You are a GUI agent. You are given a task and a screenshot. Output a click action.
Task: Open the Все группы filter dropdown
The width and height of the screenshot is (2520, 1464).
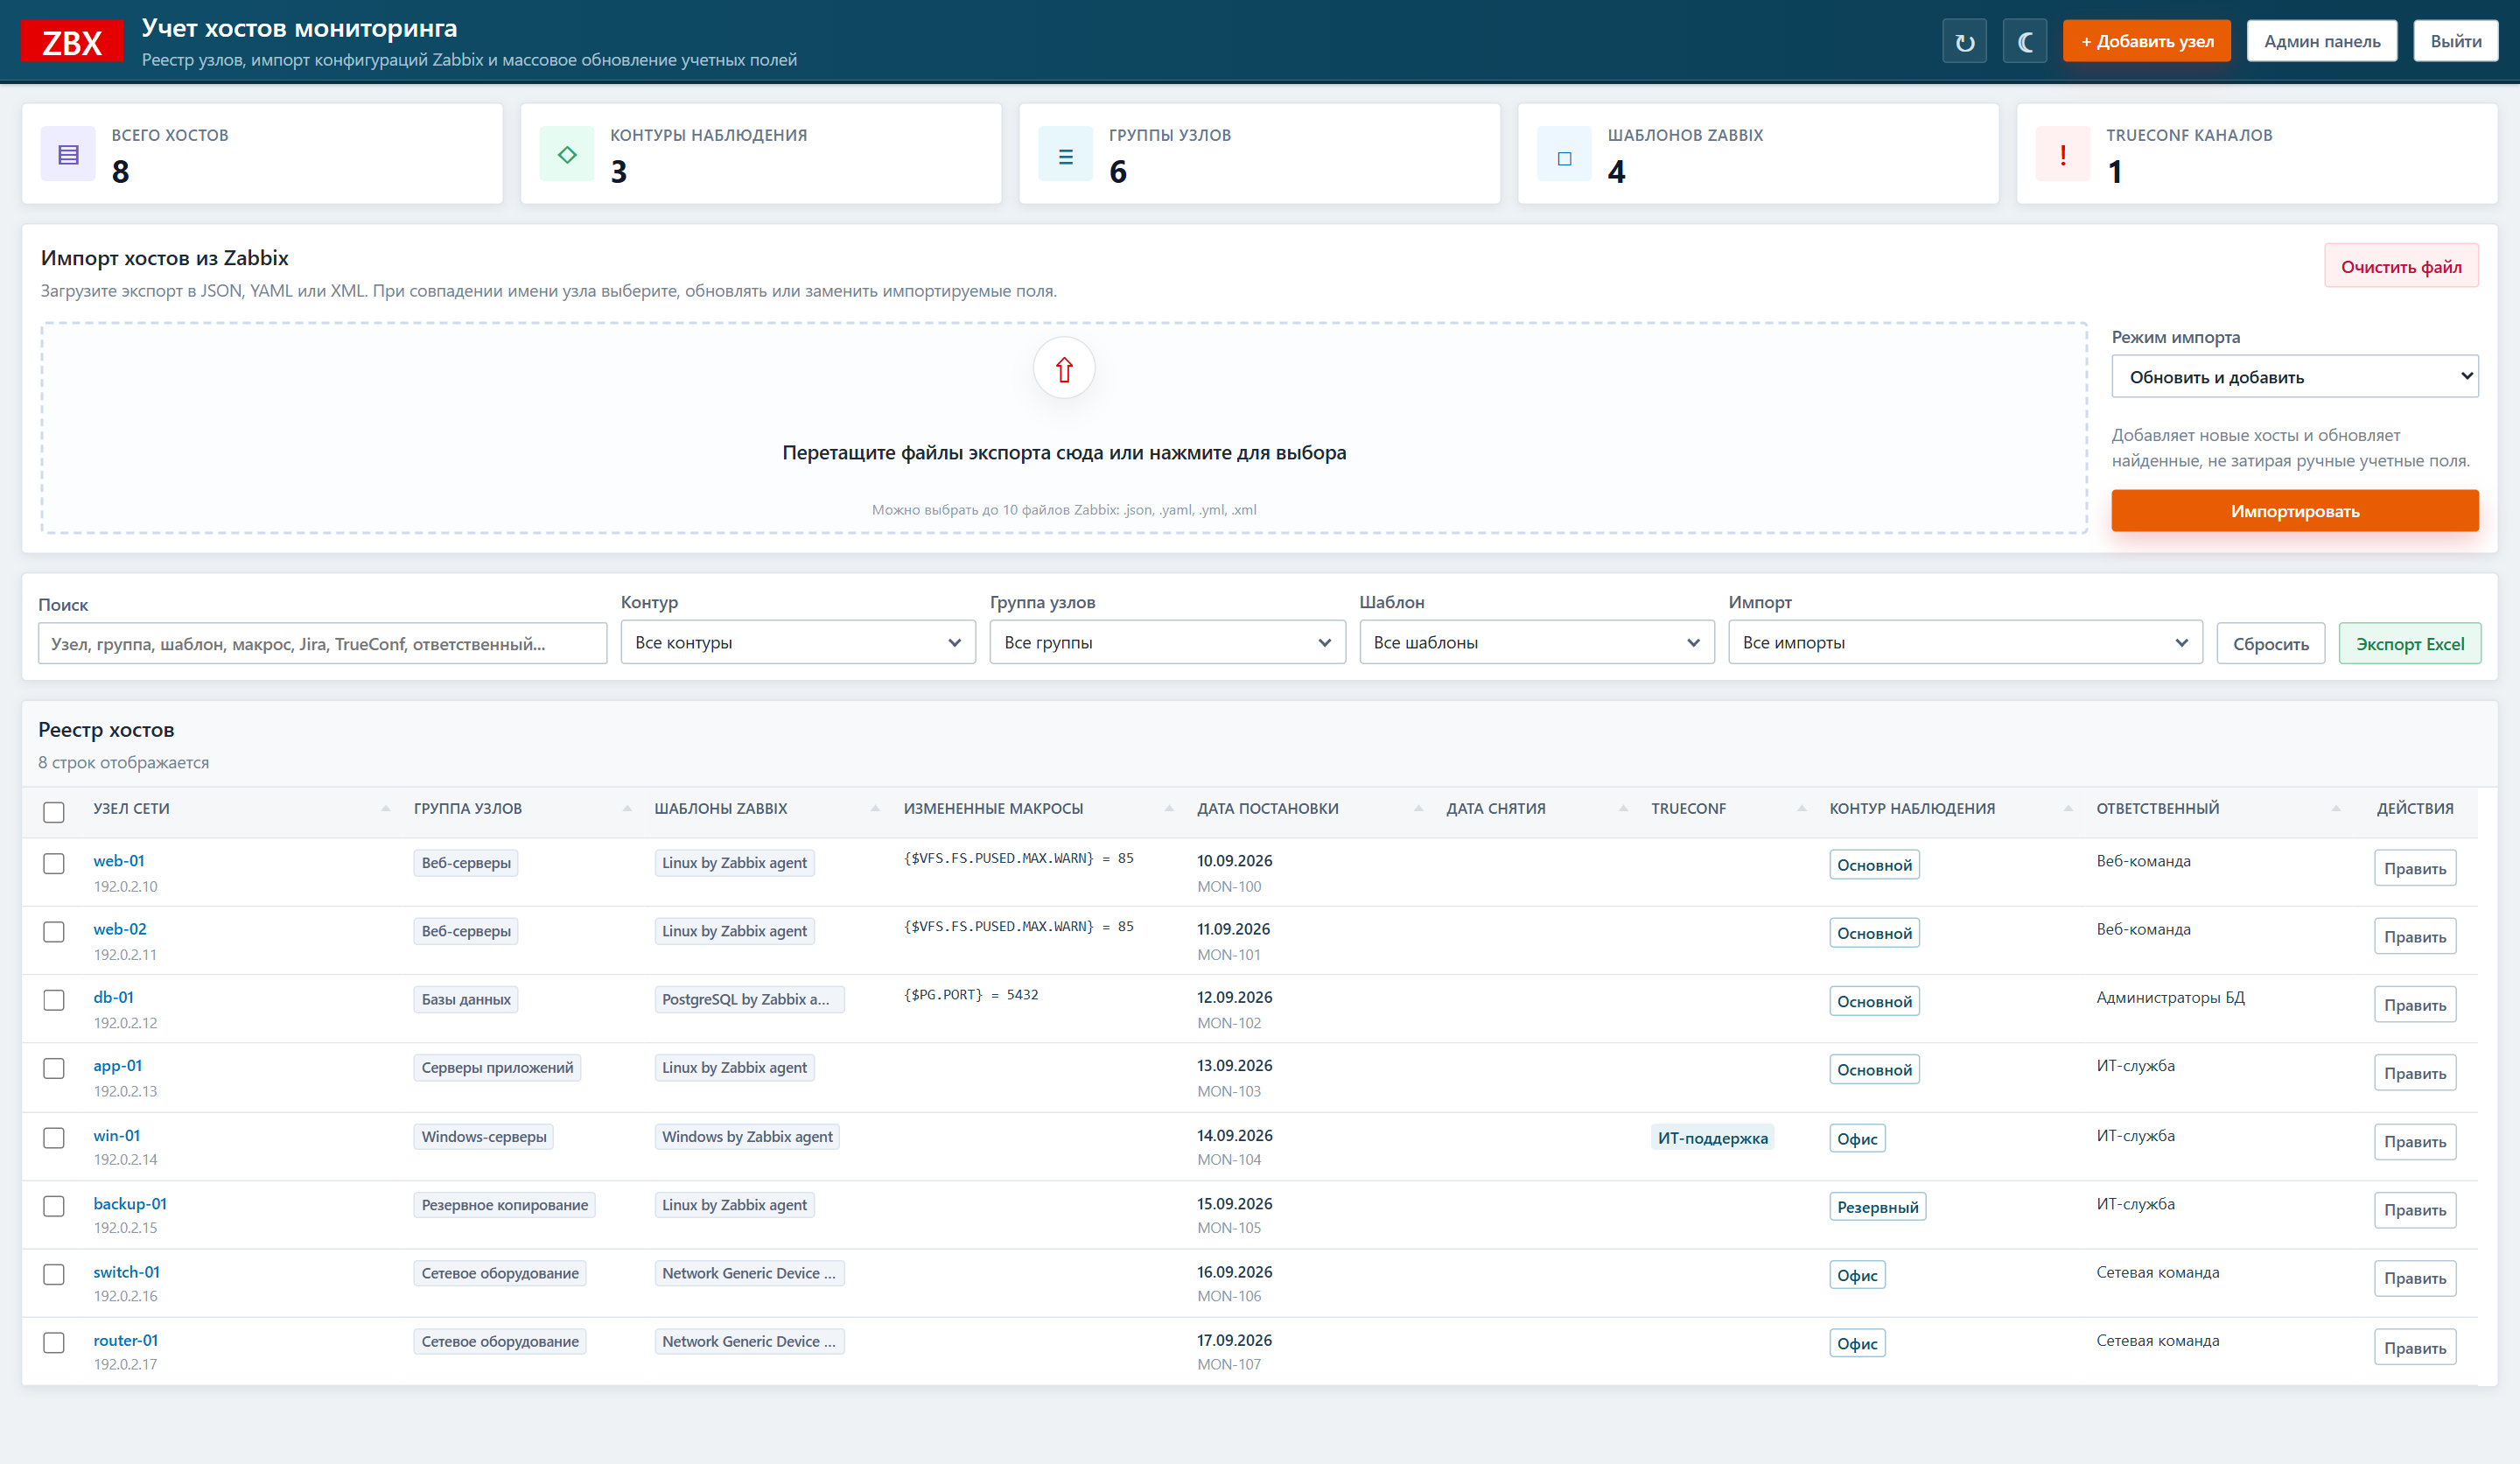[x=1167, y=642]
